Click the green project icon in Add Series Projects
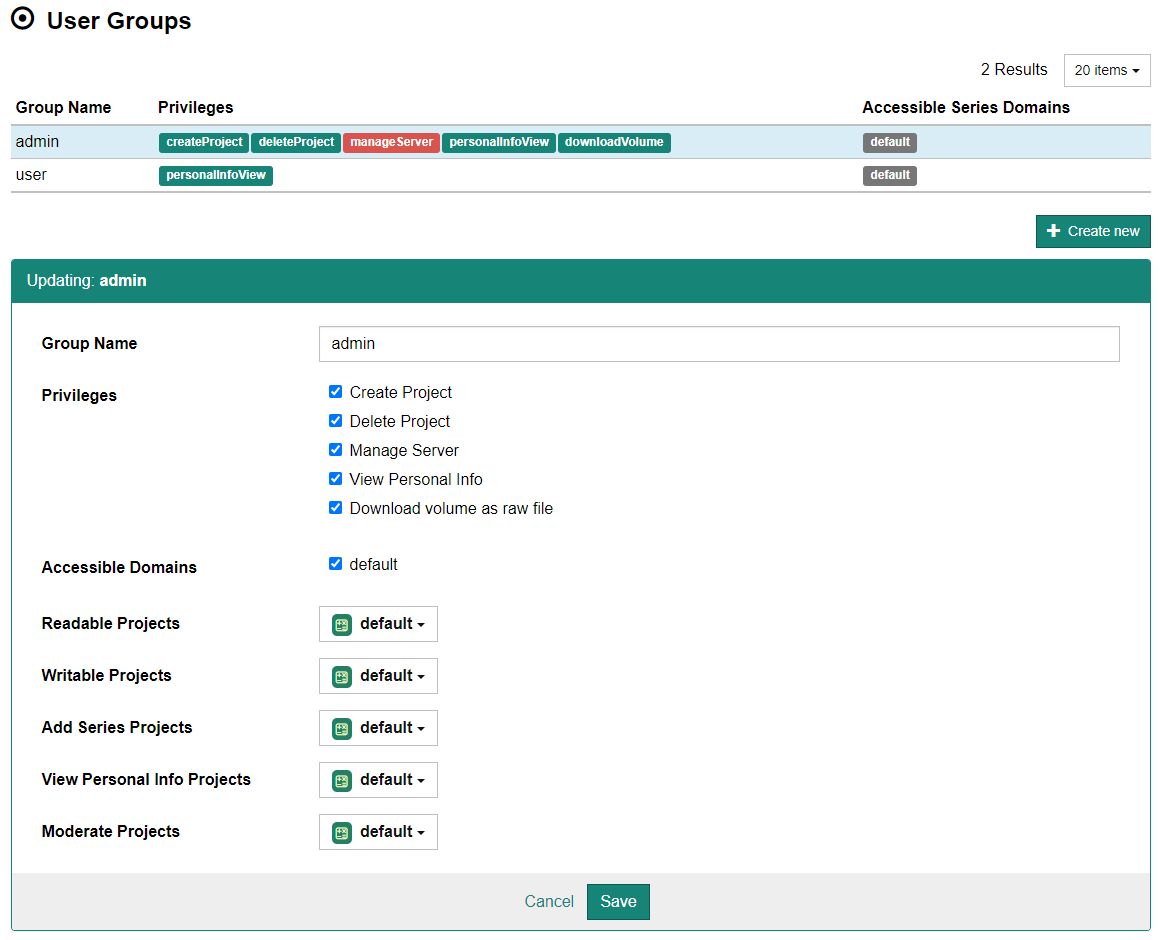Viewport: 1160px width, 940px height. coord(341,727)
